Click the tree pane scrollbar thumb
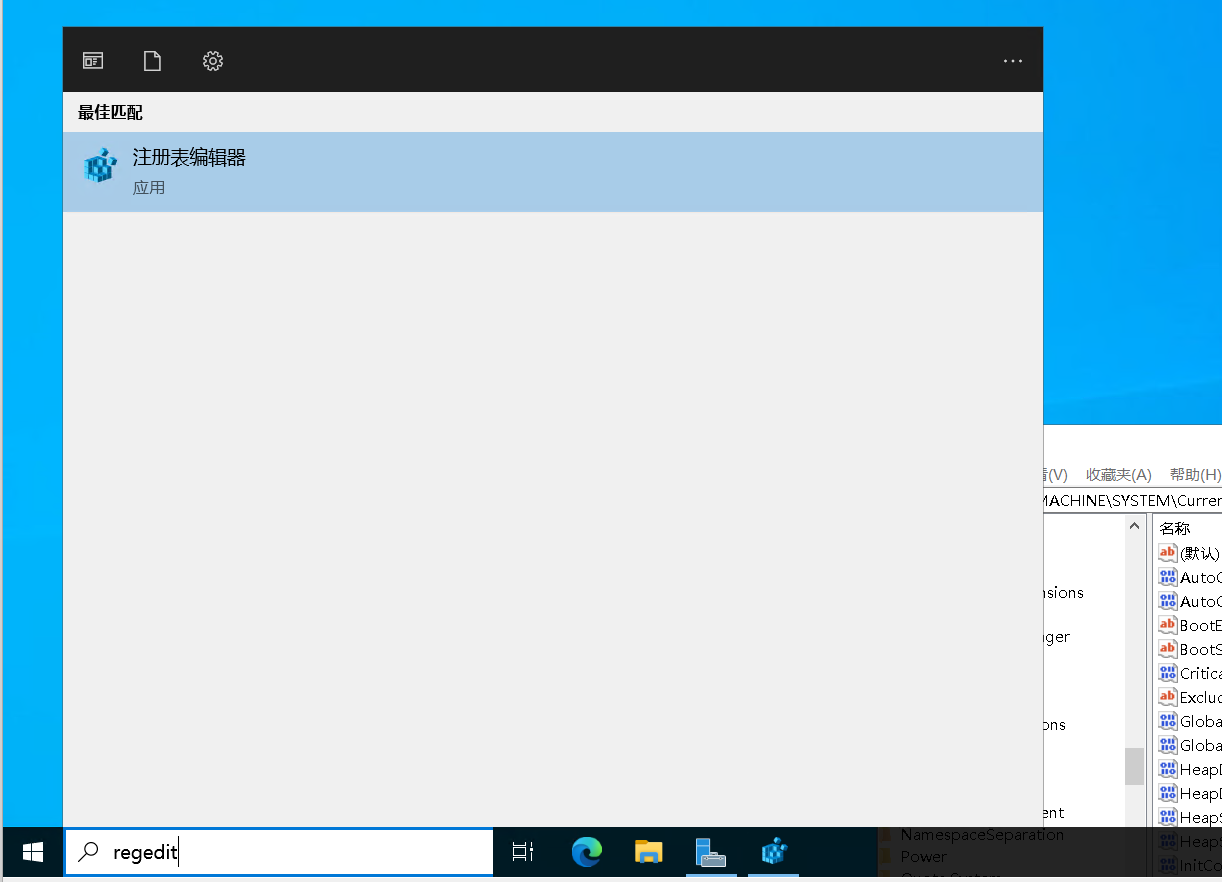 (x=1134, y=766)
